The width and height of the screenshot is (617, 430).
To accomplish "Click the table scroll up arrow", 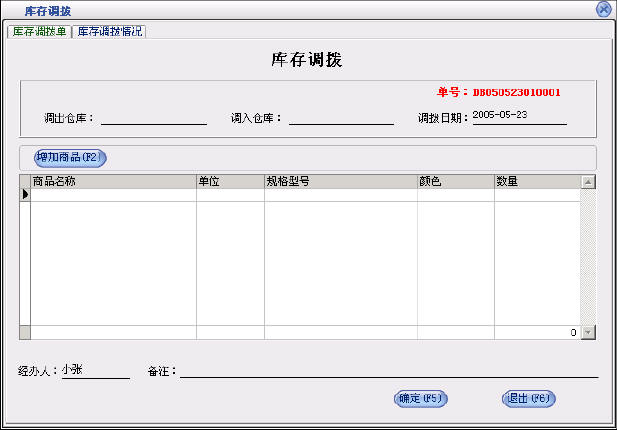I will 588,182.
